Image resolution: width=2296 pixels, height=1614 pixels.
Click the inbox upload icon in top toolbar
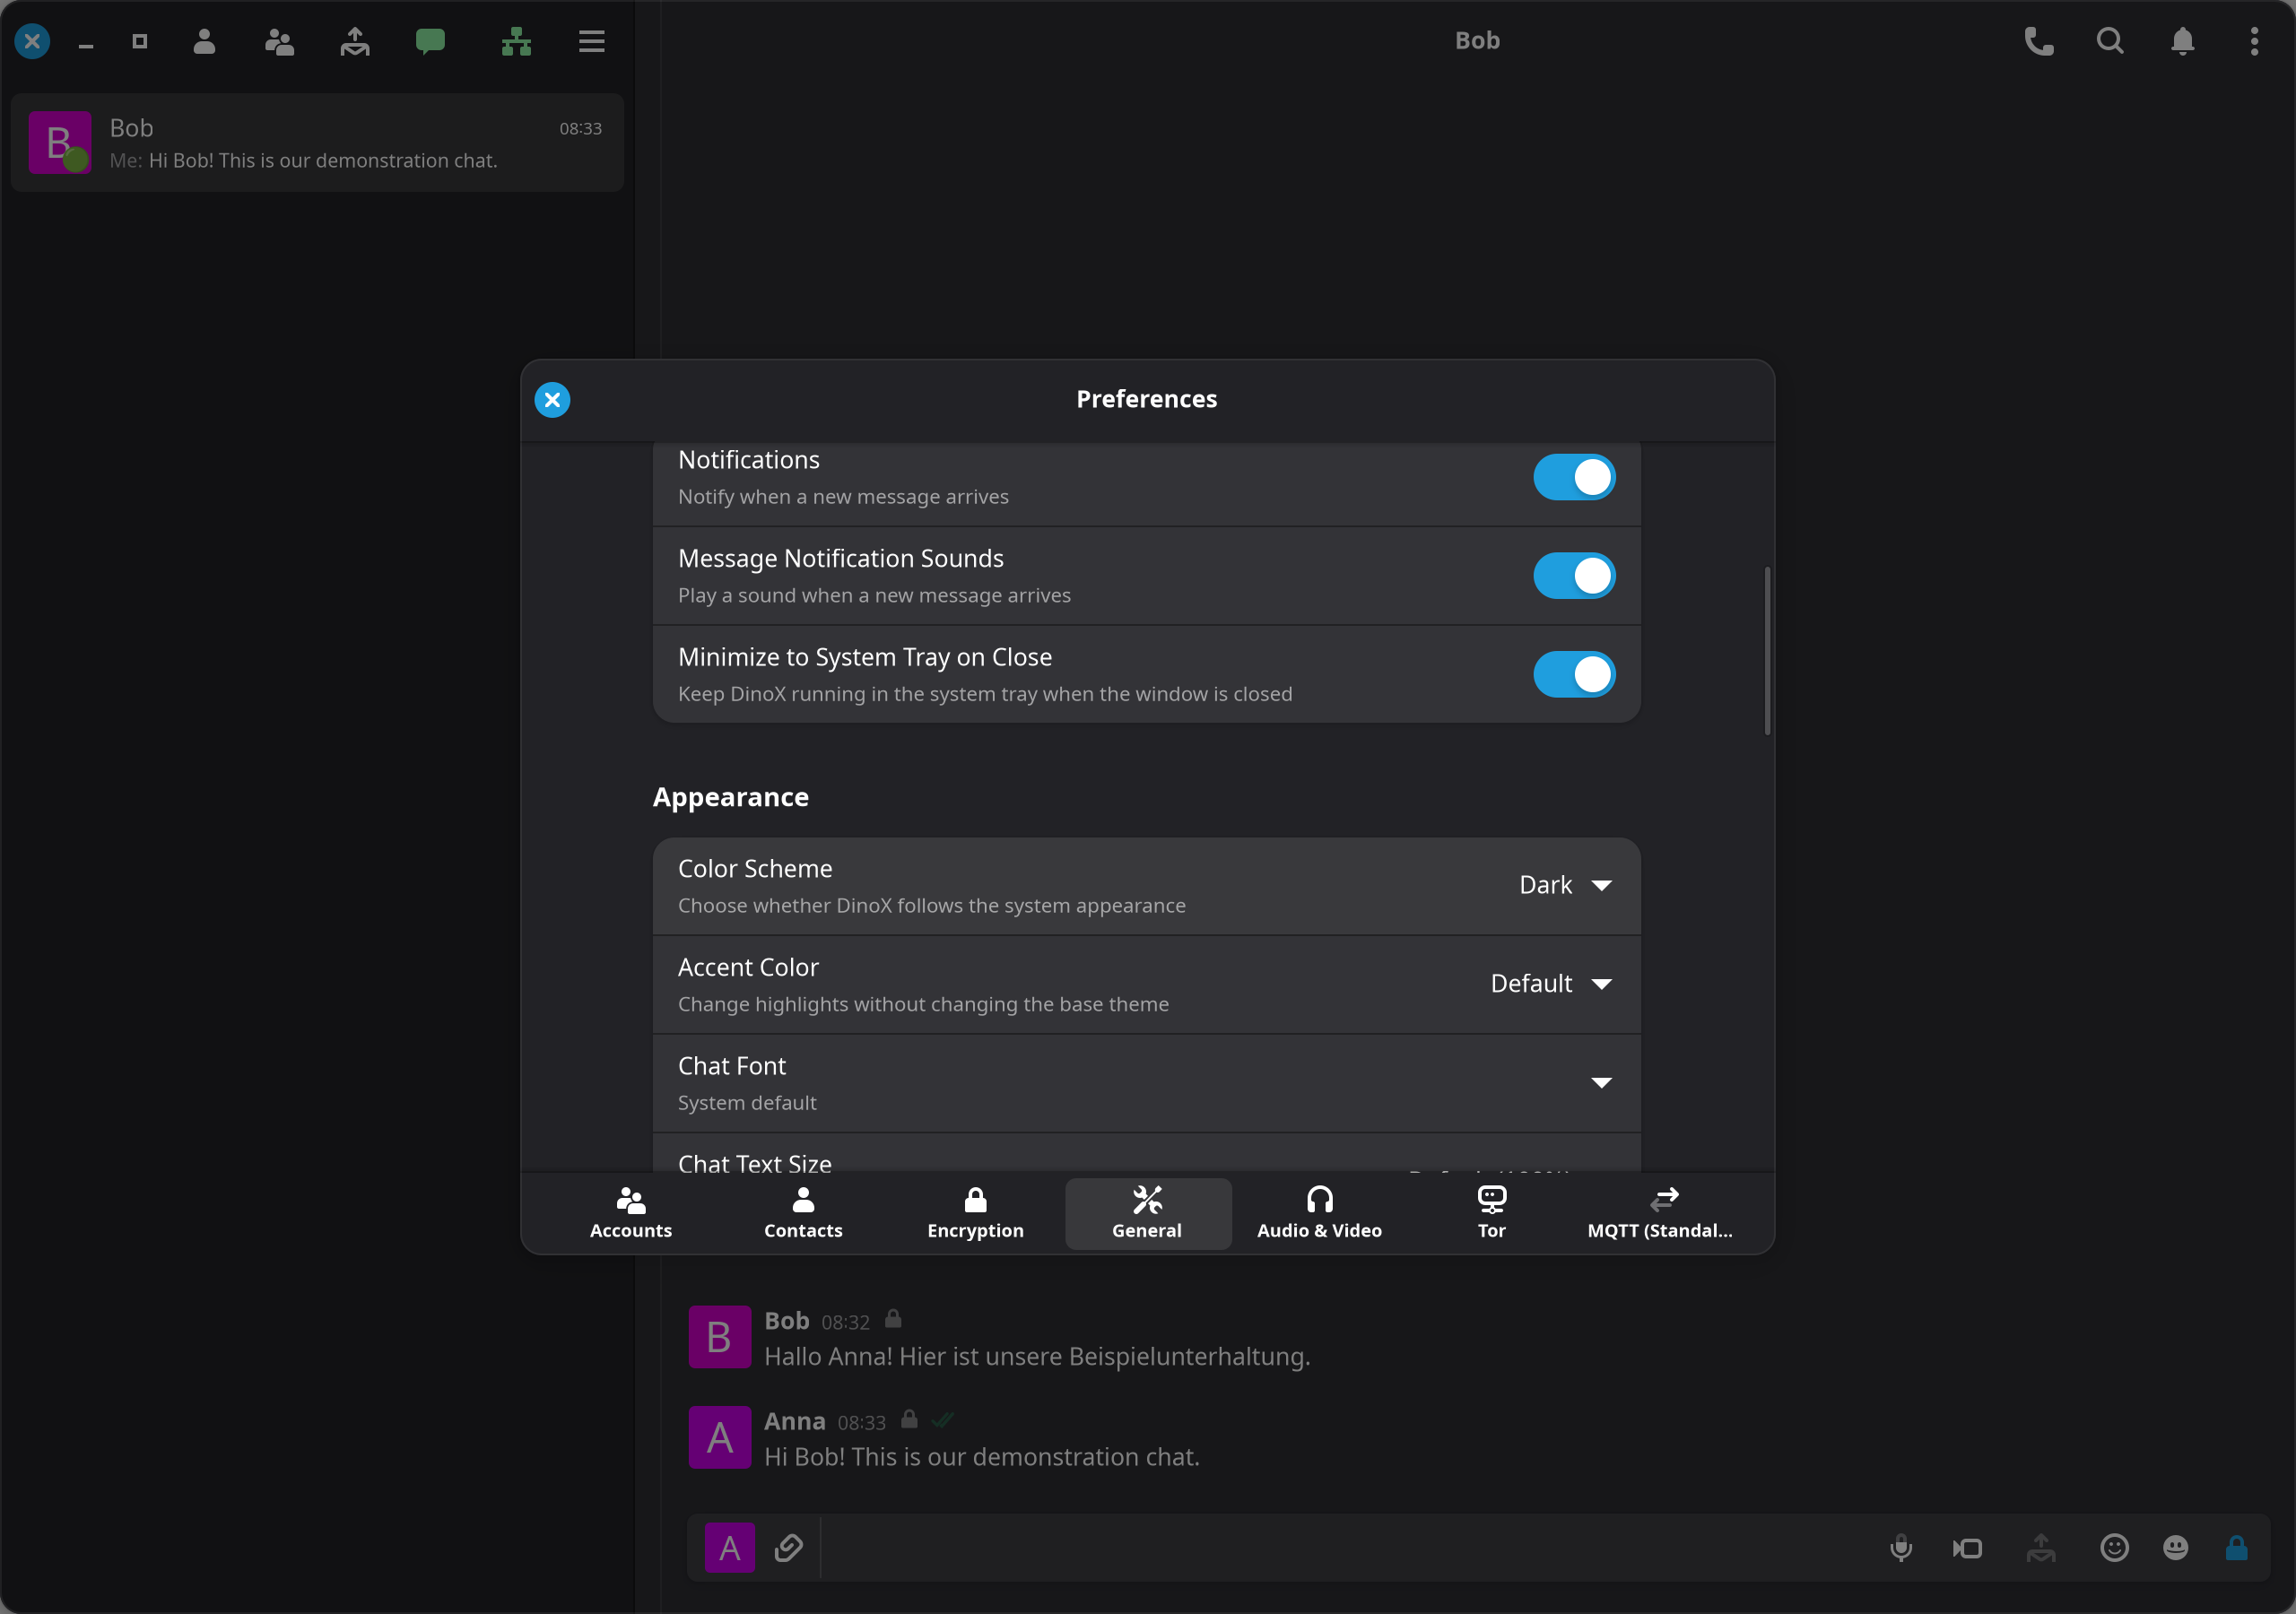pyautogui.click(x=355, y=41)
